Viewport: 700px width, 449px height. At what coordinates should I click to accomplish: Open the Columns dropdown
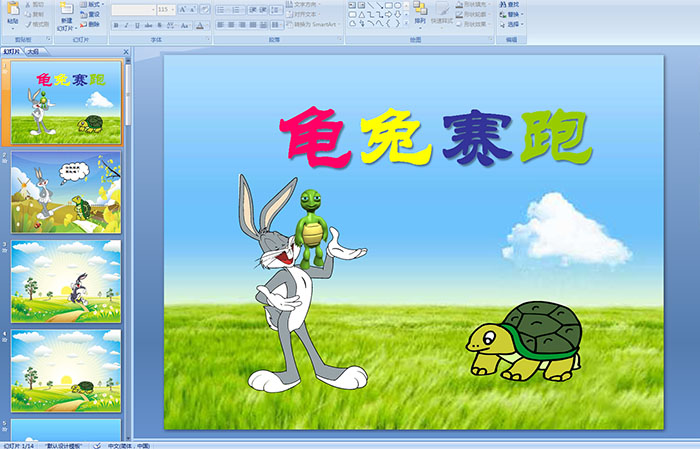(277, 25)
